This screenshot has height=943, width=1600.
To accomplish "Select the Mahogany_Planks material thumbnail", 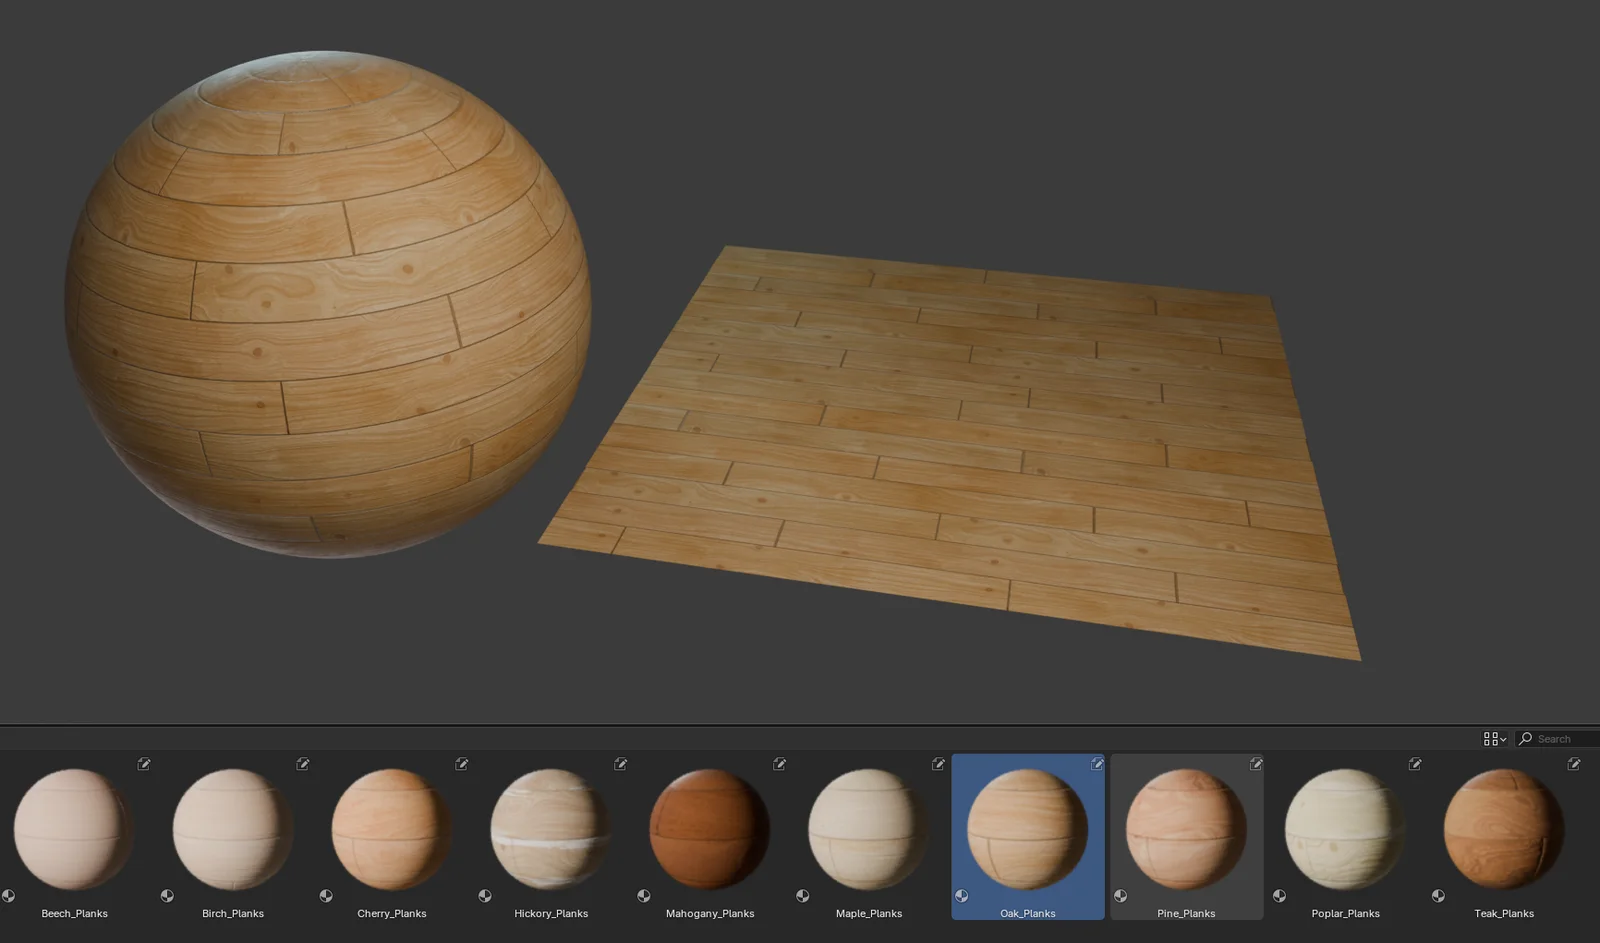I will (x=708, y=830).
